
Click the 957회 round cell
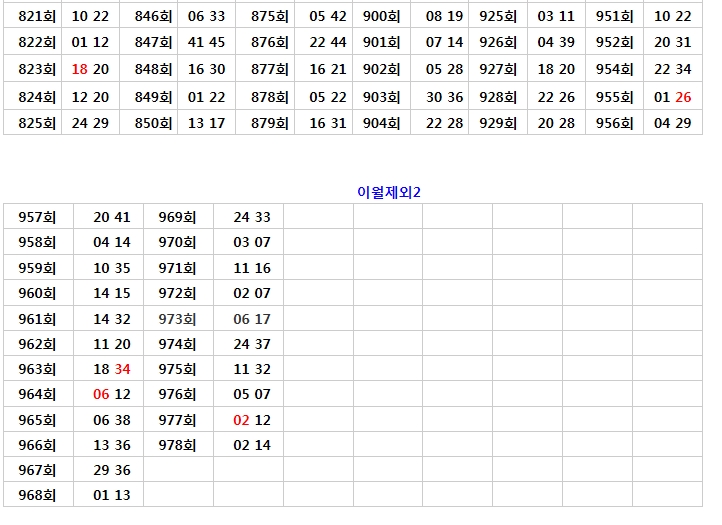coord(37,217)
